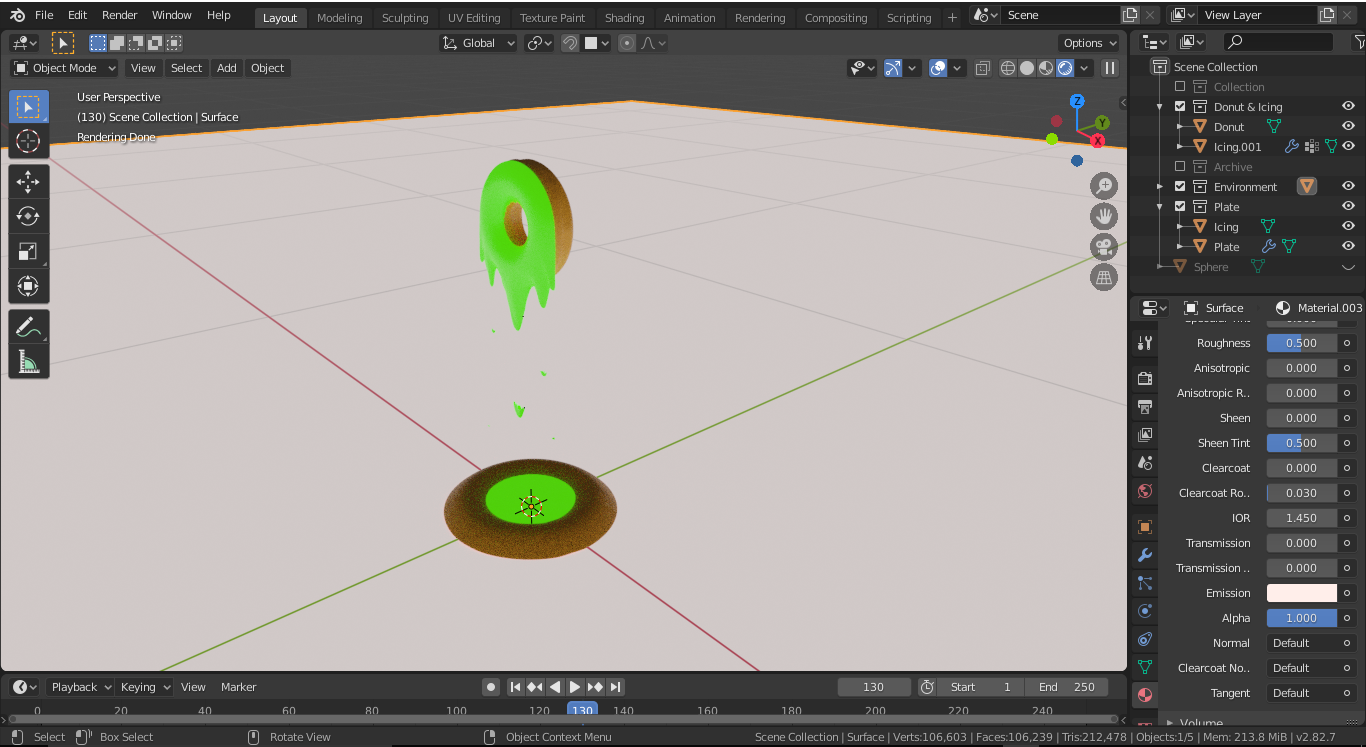Open the Object Data properties tab
1366x747 pixels.
pos(1145,667)
